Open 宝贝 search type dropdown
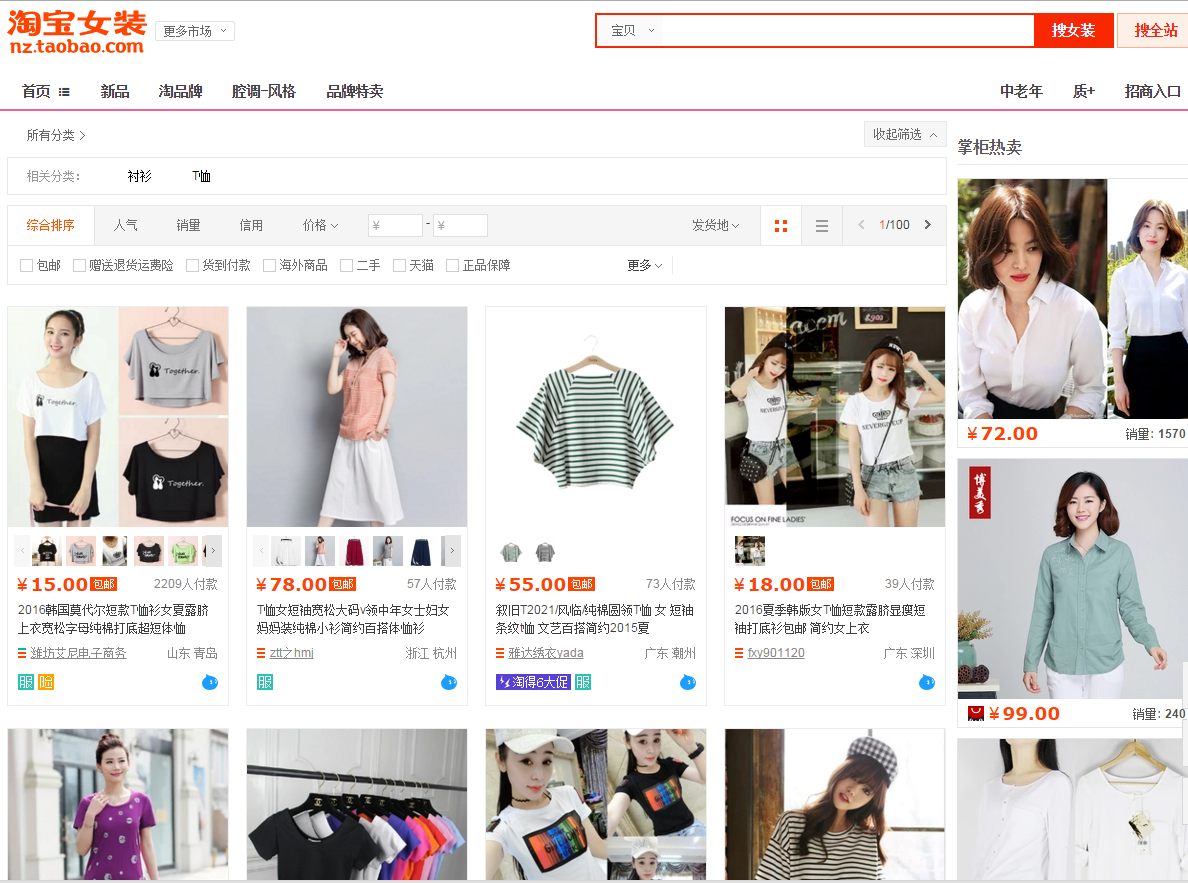This screenshot has width=1188, height=883. click(x=632, y=31)
